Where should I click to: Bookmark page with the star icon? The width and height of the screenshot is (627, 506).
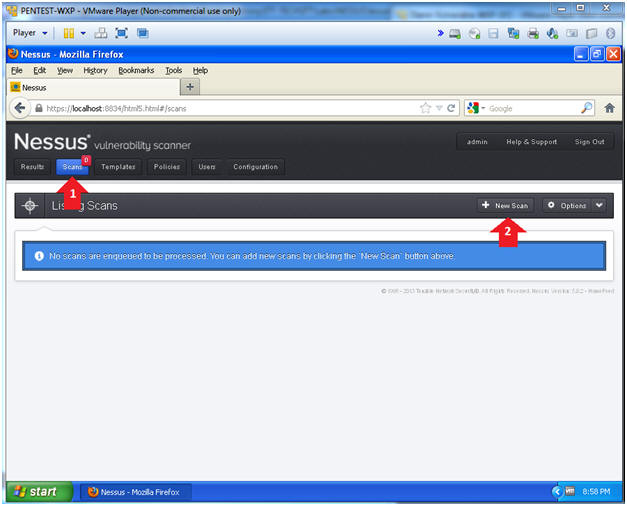click(425, 108)
